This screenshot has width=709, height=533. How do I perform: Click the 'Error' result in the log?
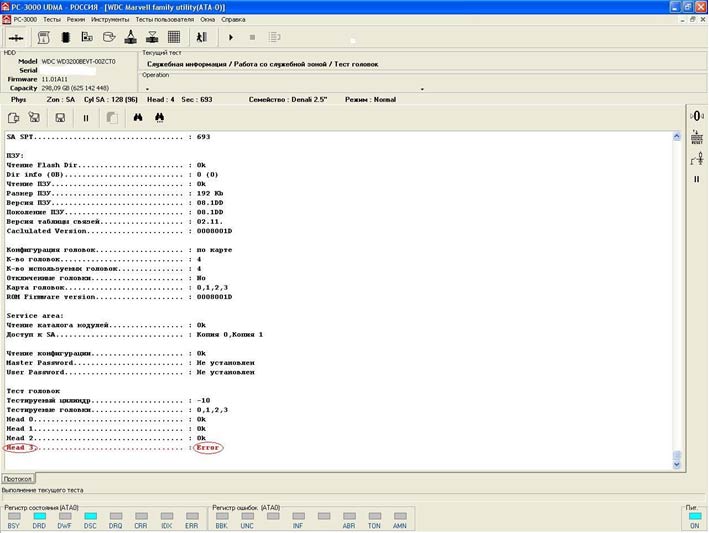pos(208,448)
